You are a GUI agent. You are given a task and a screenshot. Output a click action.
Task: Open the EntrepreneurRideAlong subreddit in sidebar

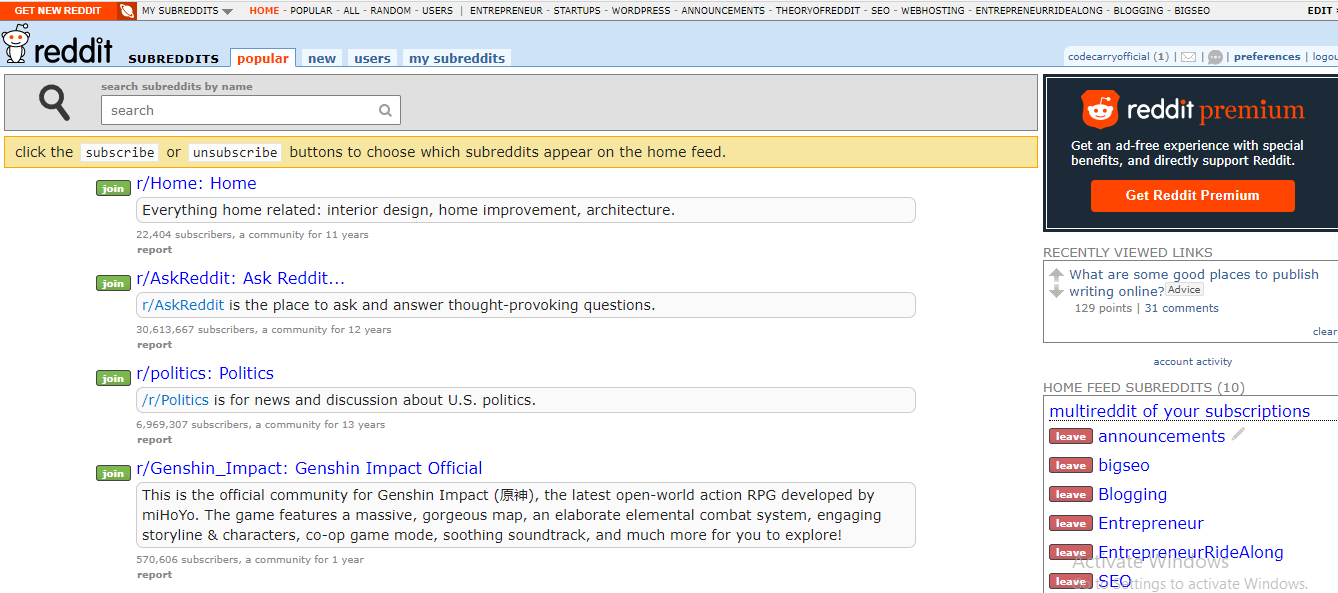coord(1190,552)
